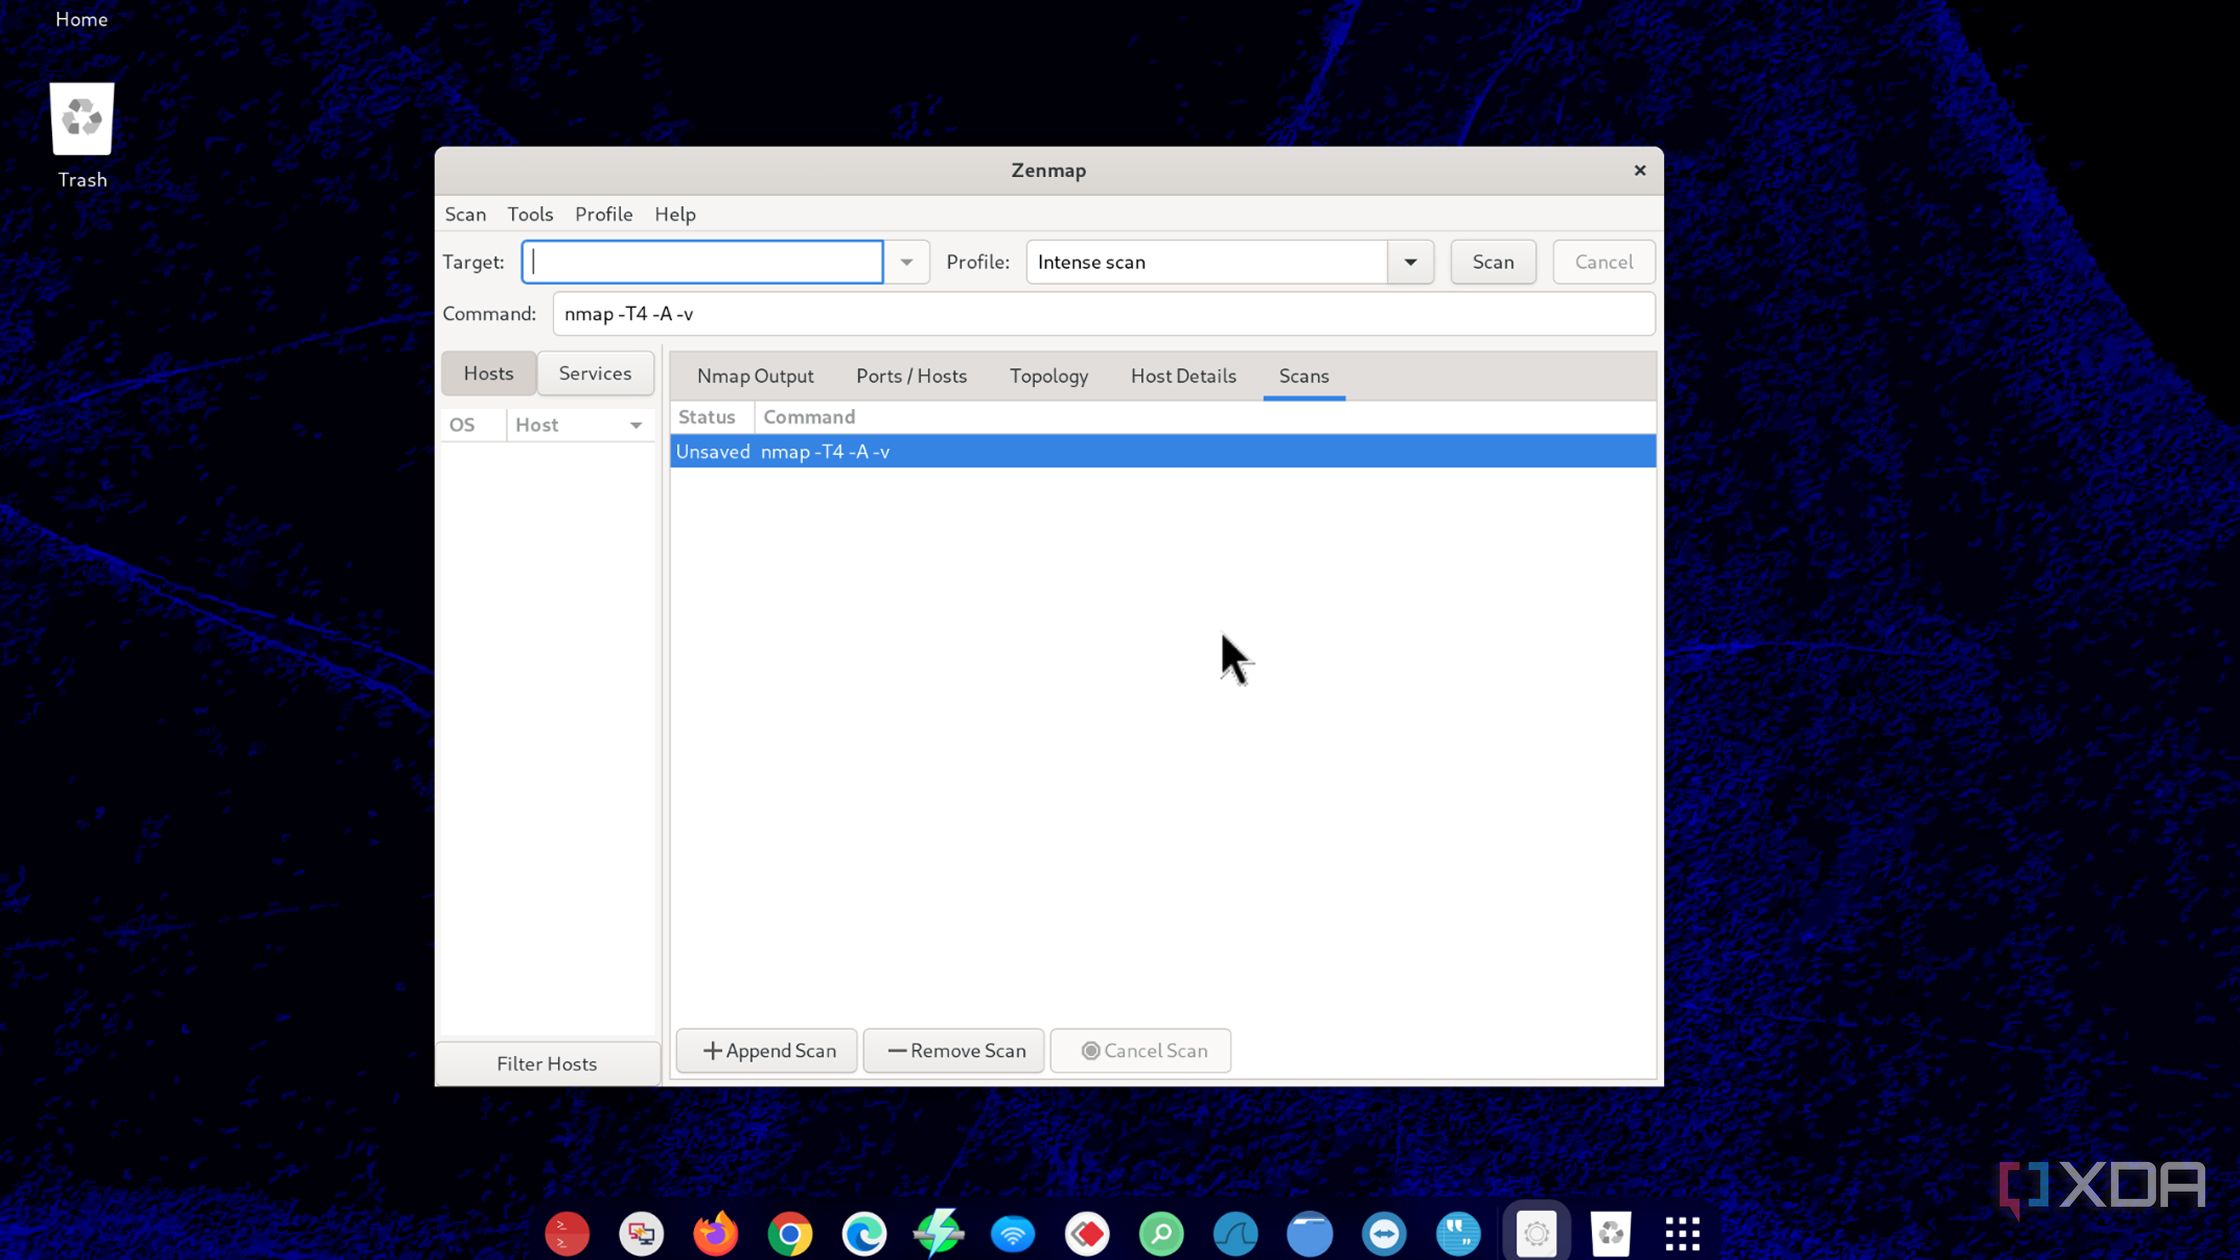2240x1260 pixels.
Task: Launch Google Chrome from the dock
Action: (790, 1233)
